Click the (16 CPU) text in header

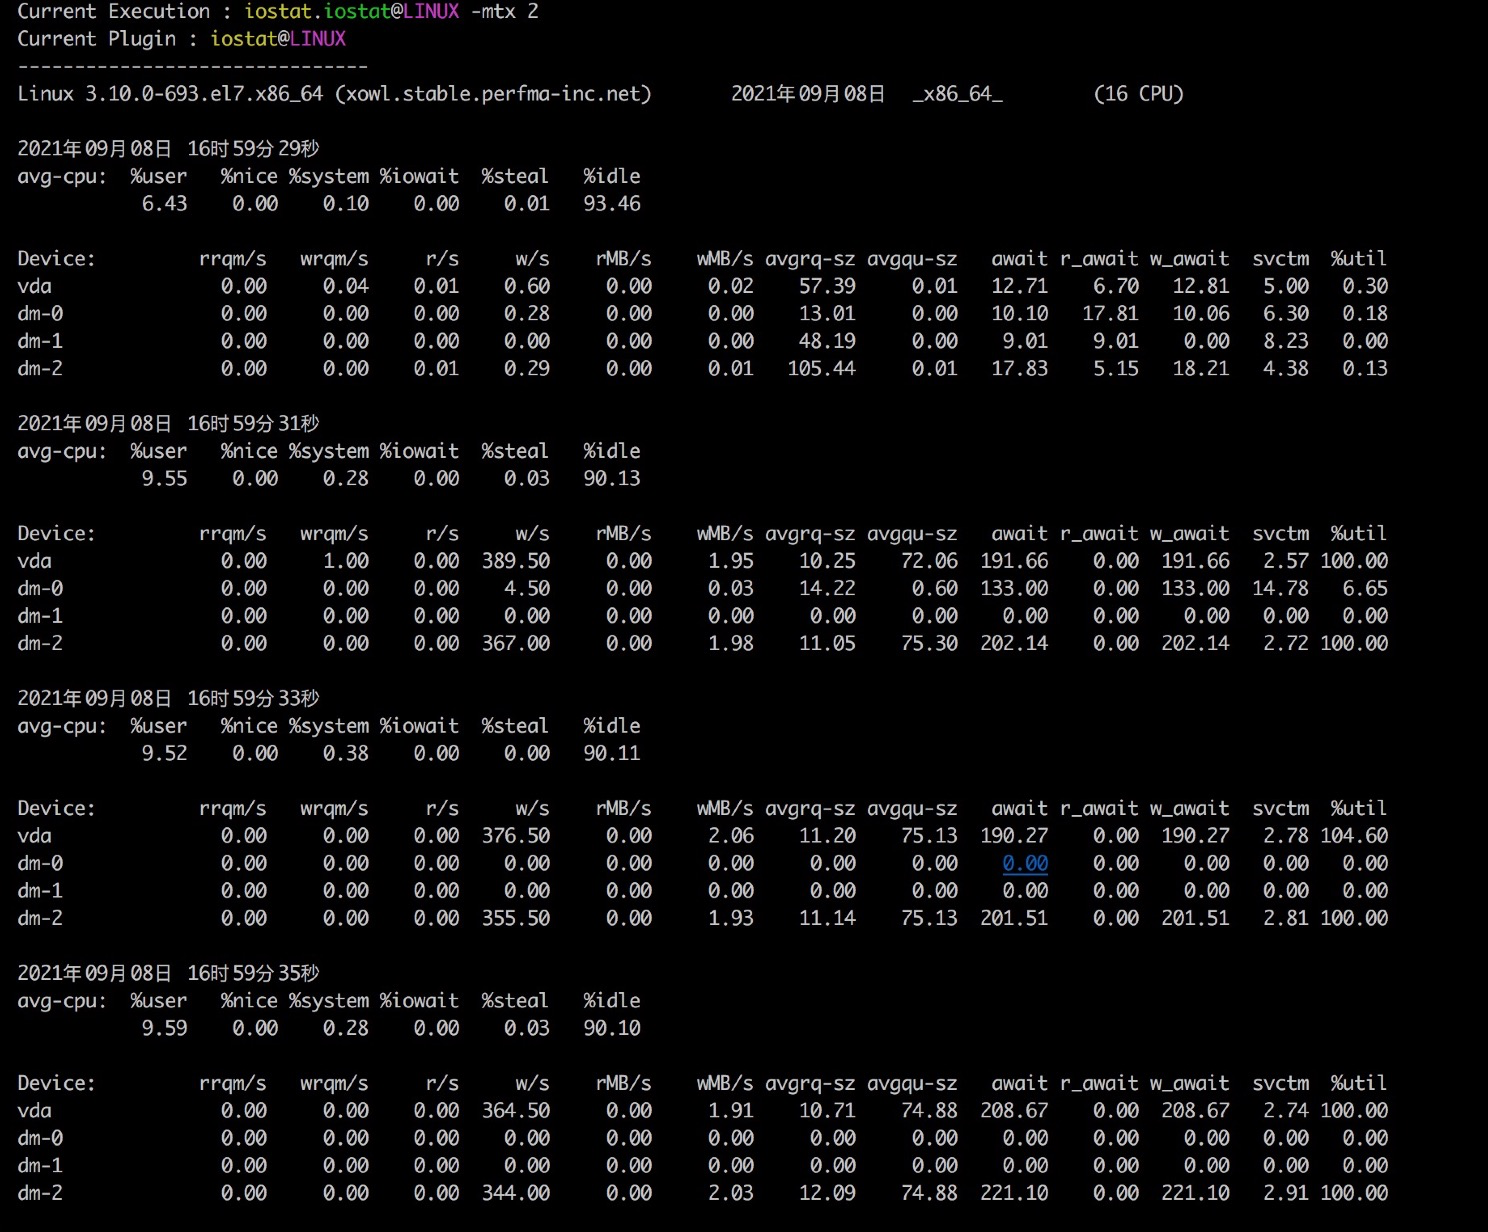(1139, 94)
